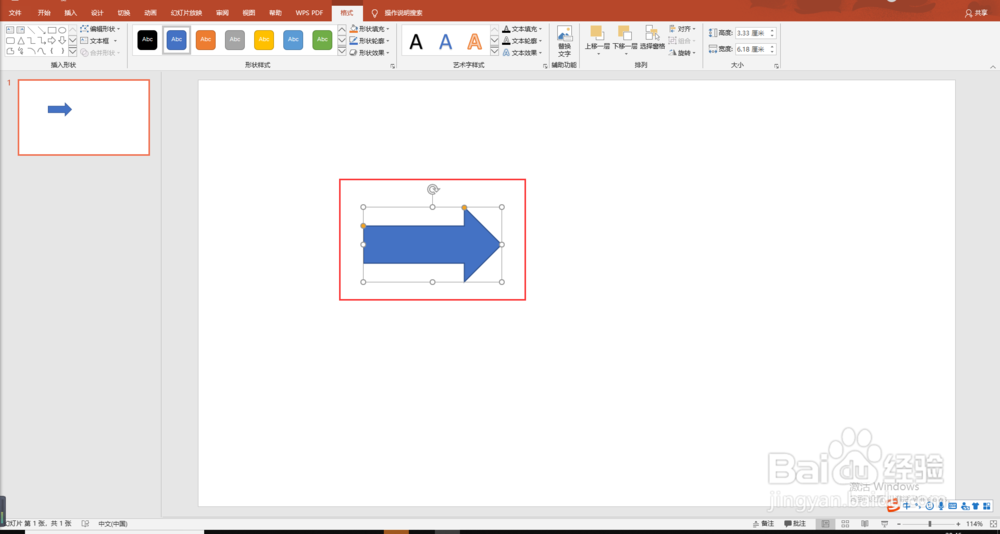Apply the blue shape style swatch

177,40
